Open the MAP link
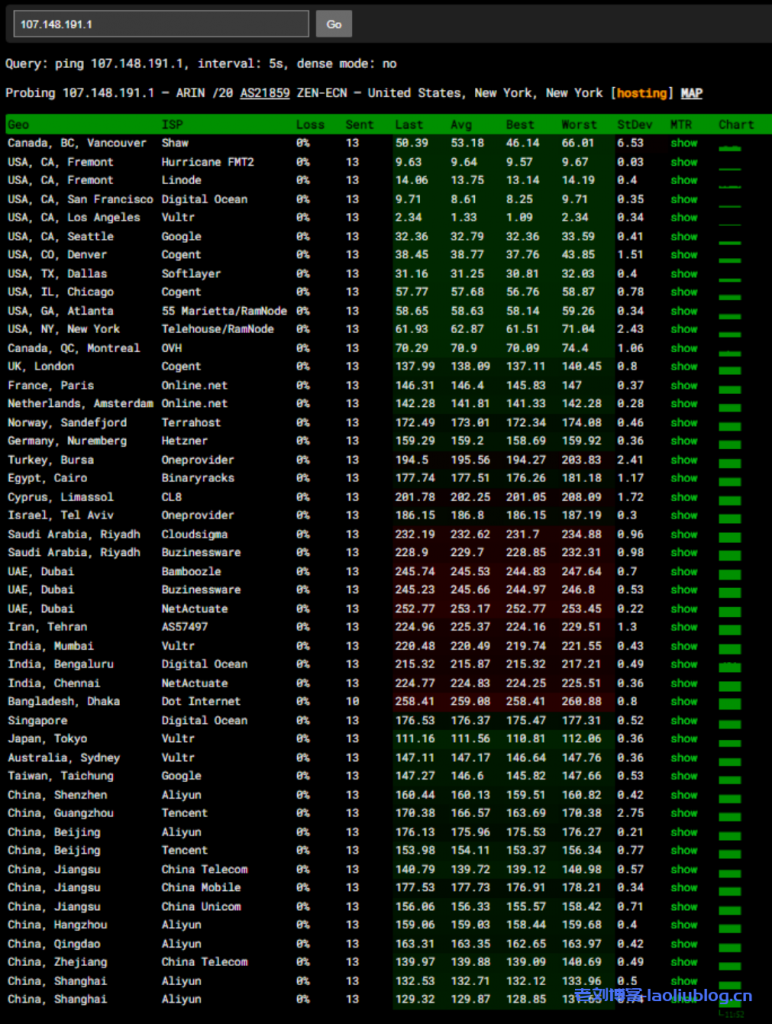 [691, 93]
